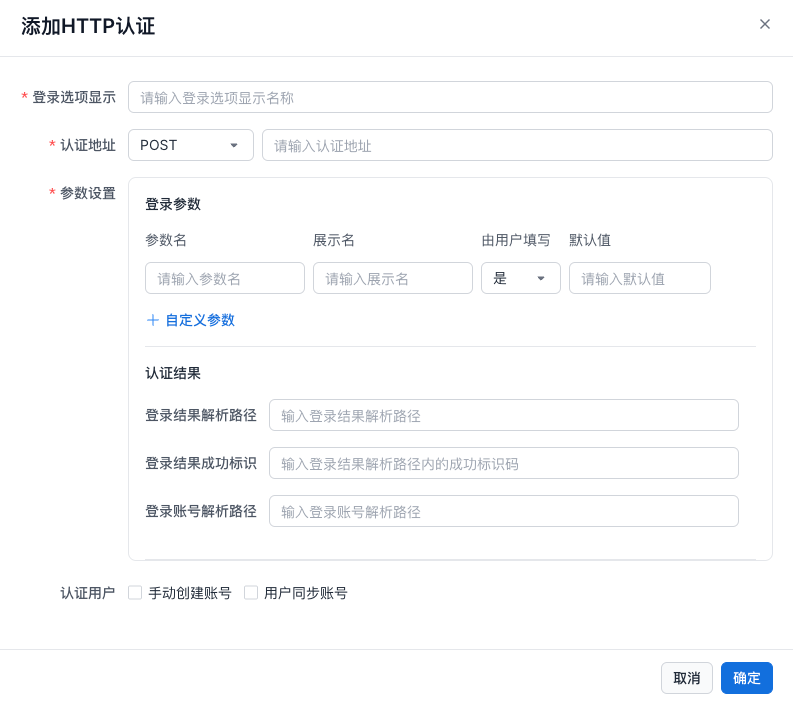Select the 登录结果成功标识 input field
The height and width of the screenshot is (703, 793).
(504, 463)
